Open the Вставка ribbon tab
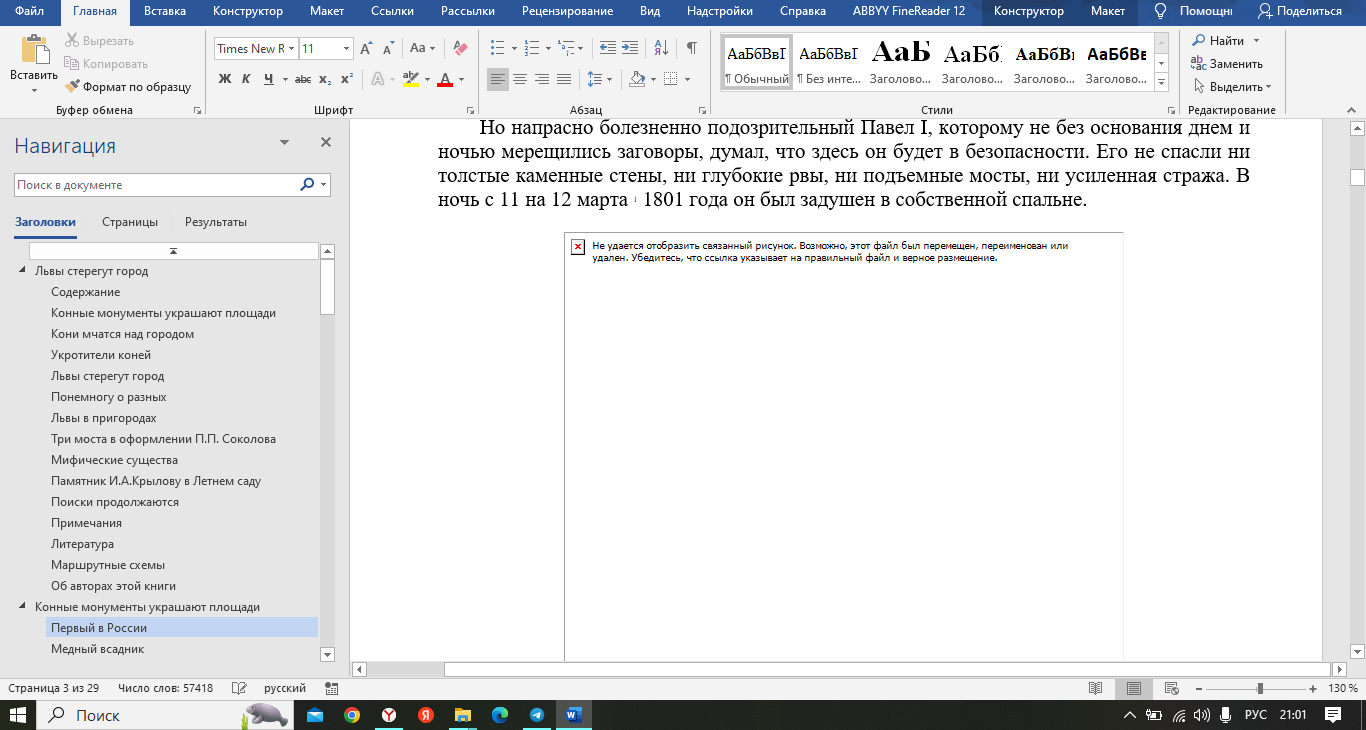 pos(164,11)
